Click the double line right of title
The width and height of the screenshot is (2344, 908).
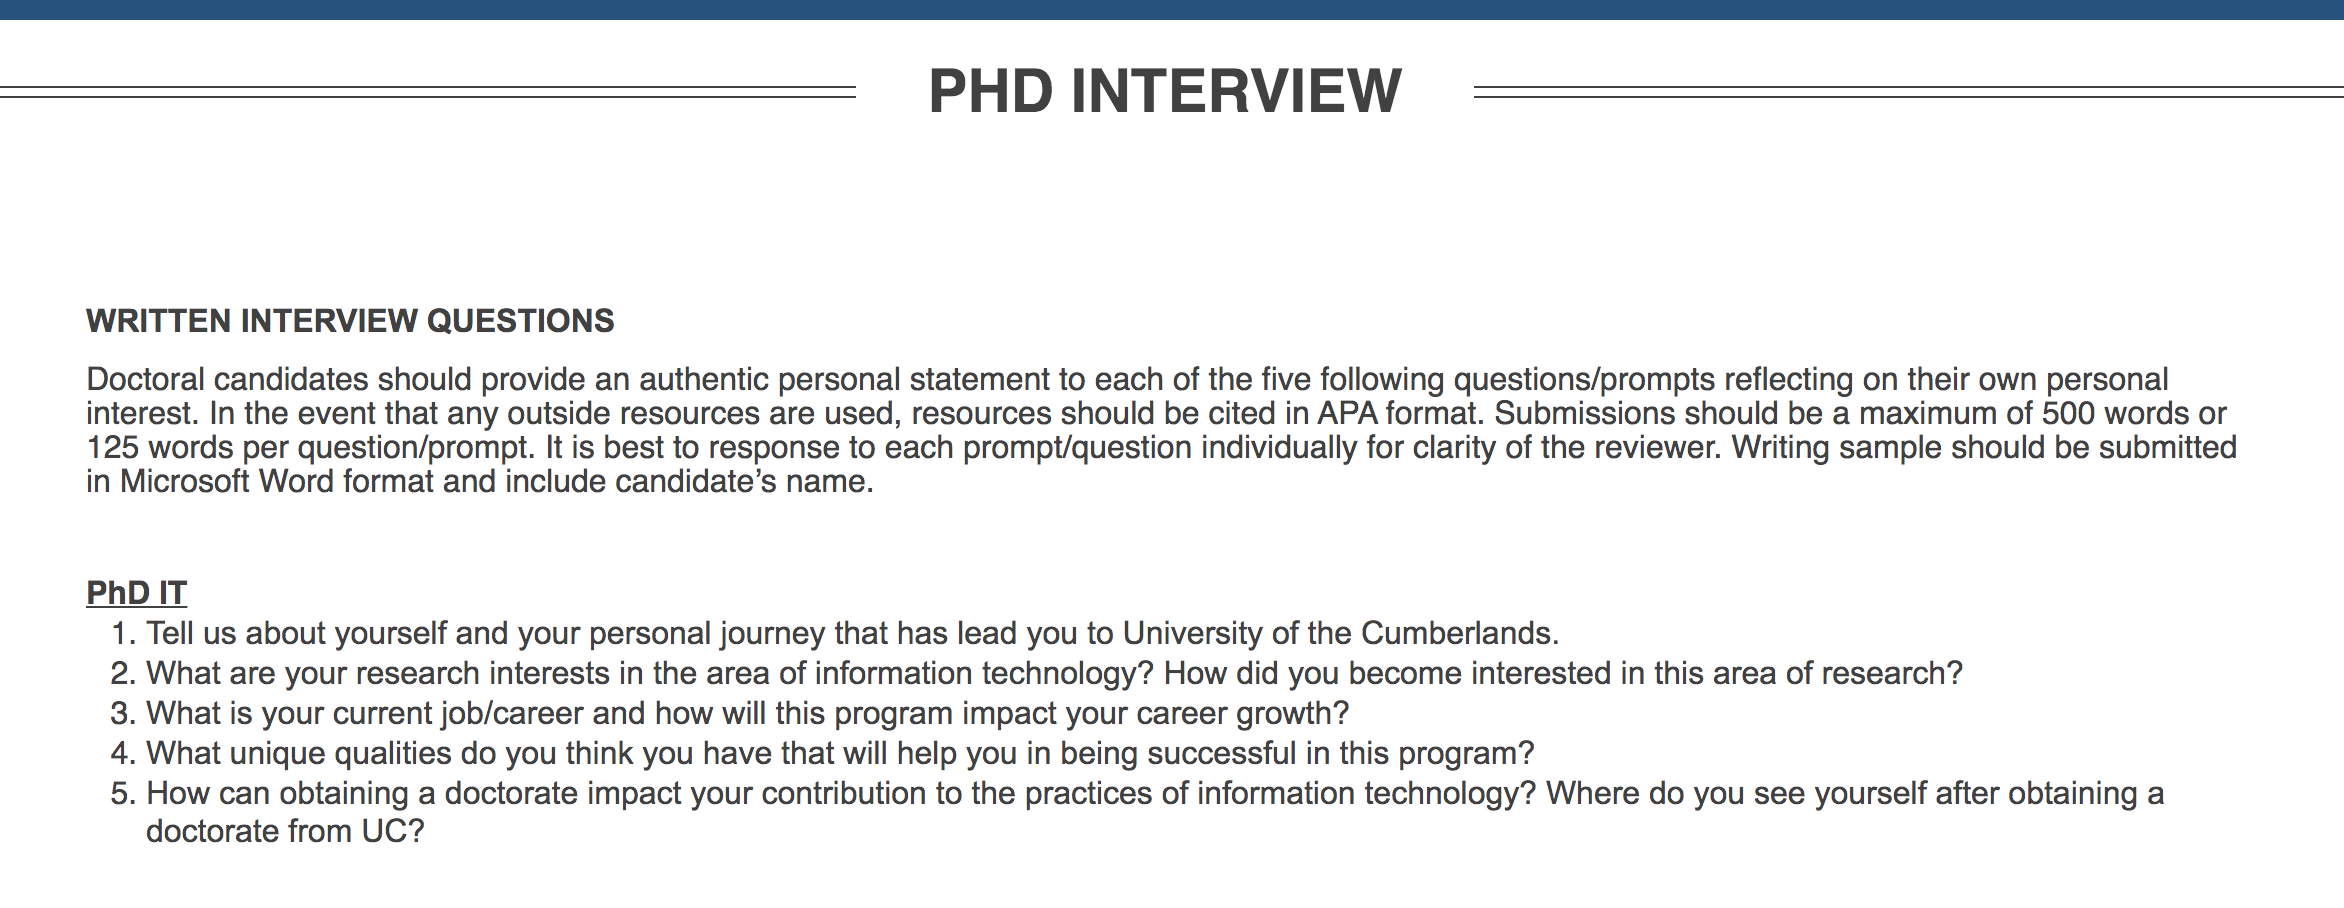(1909, 92)
